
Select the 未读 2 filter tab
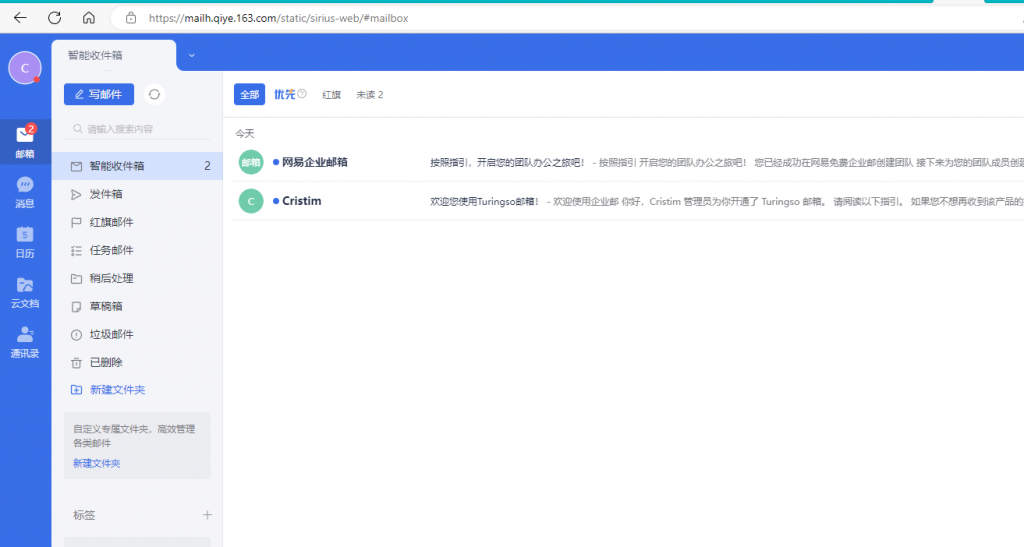370,95
